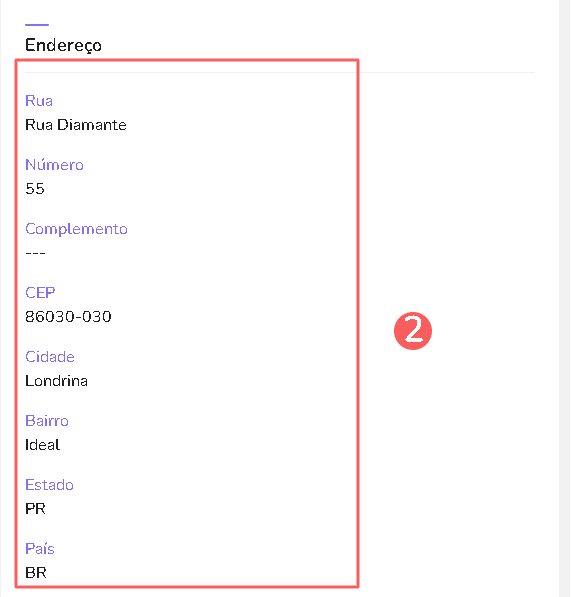Click the purple accent line above Endereço
571x597 pixels.
click(x=37, y=25)
